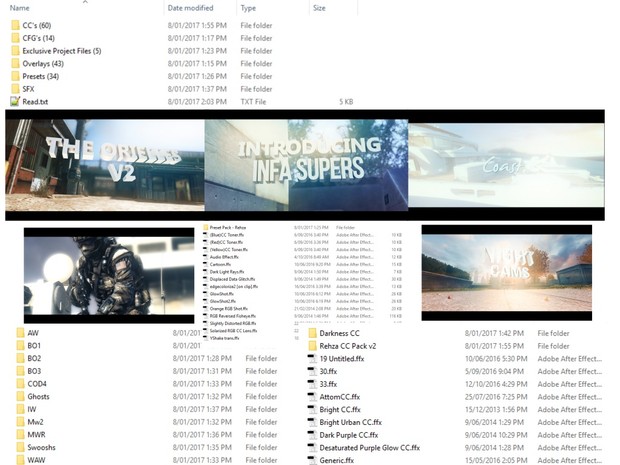
Task: Open the Read.txt file icon
Action: [x=15, y=101]
